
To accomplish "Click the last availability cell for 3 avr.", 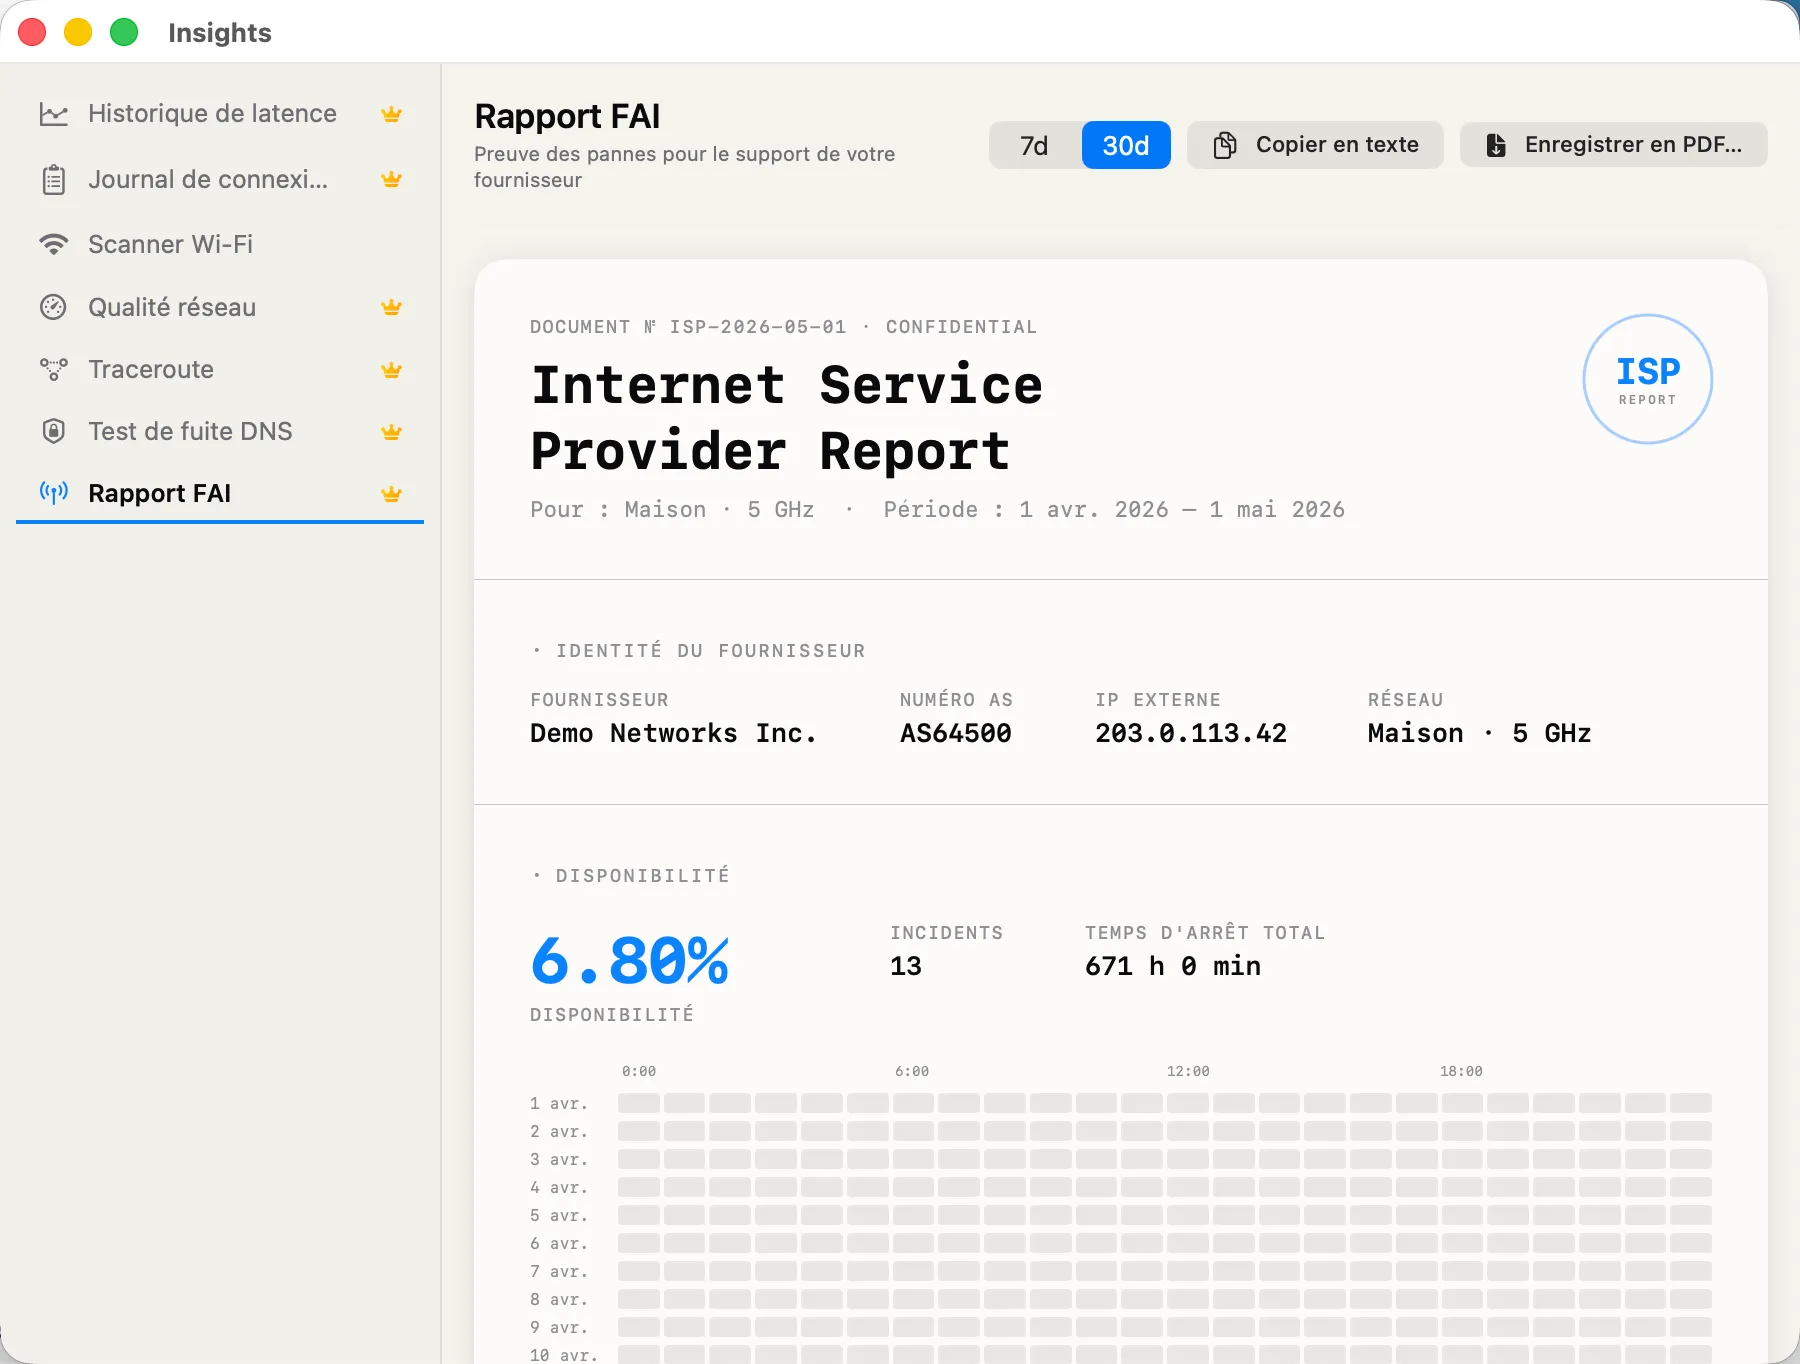I will 1691,1159.
